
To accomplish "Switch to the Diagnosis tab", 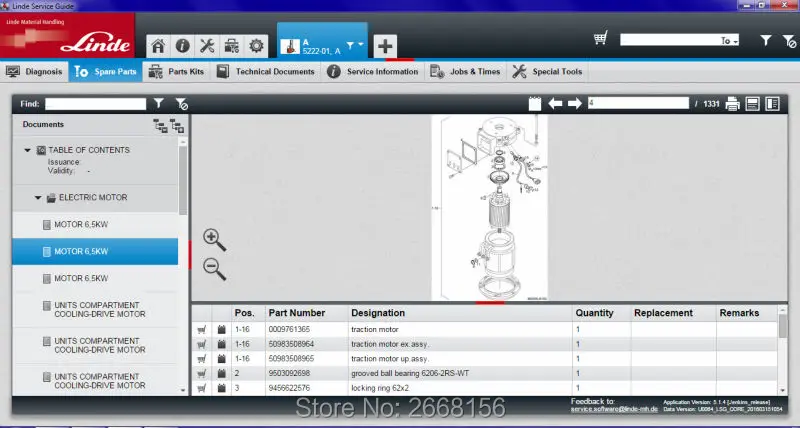I will pos(34,72).
